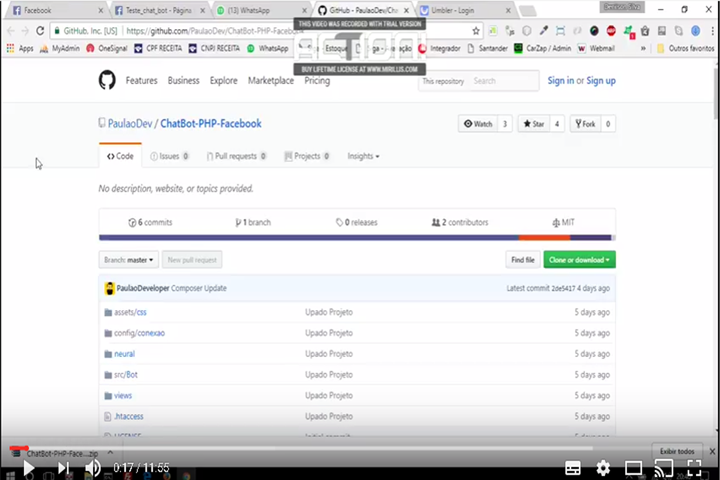The height and width of the screenshot is (480, 720).
Task: Open the neural folder
Action: (124, 354)
